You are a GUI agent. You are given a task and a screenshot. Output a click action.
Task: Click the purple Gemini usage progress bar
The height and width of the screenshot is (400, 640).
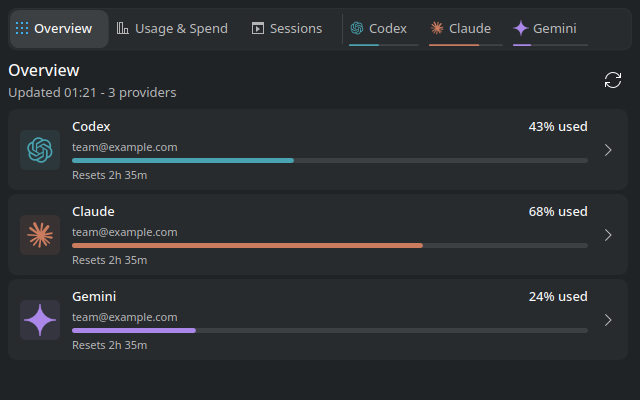pos(330,330)
